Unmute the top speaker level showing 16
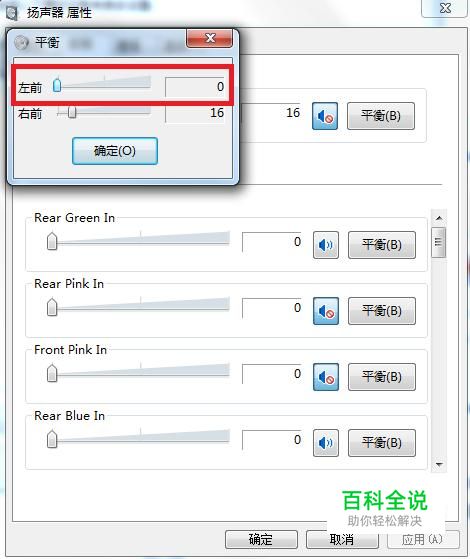 click(325, 116)
